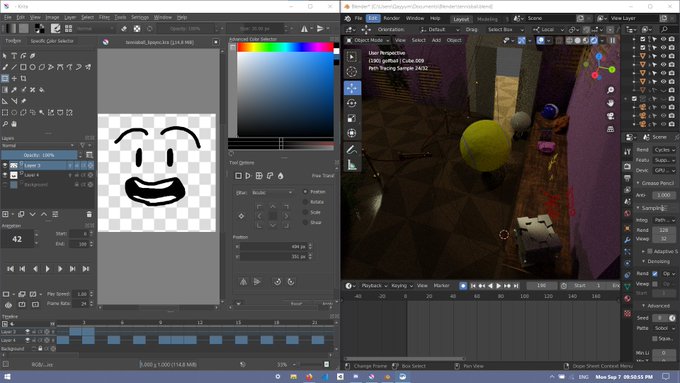Image resolution: width=680 pixels, height=383 pixels.
Task: Select Krita's Color Picker eyedropper tool
Action: [14, 90]
